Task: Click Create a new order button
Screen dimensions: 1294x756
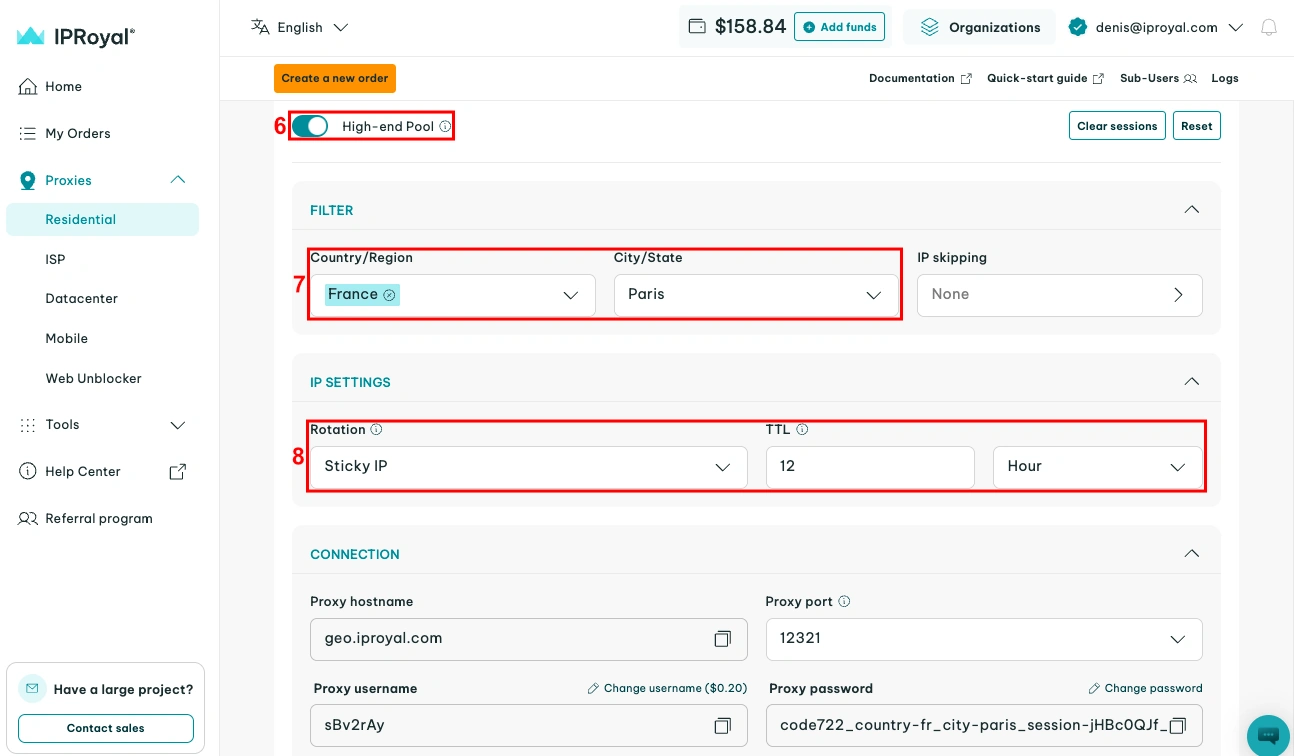Action: tap(335, 78)
